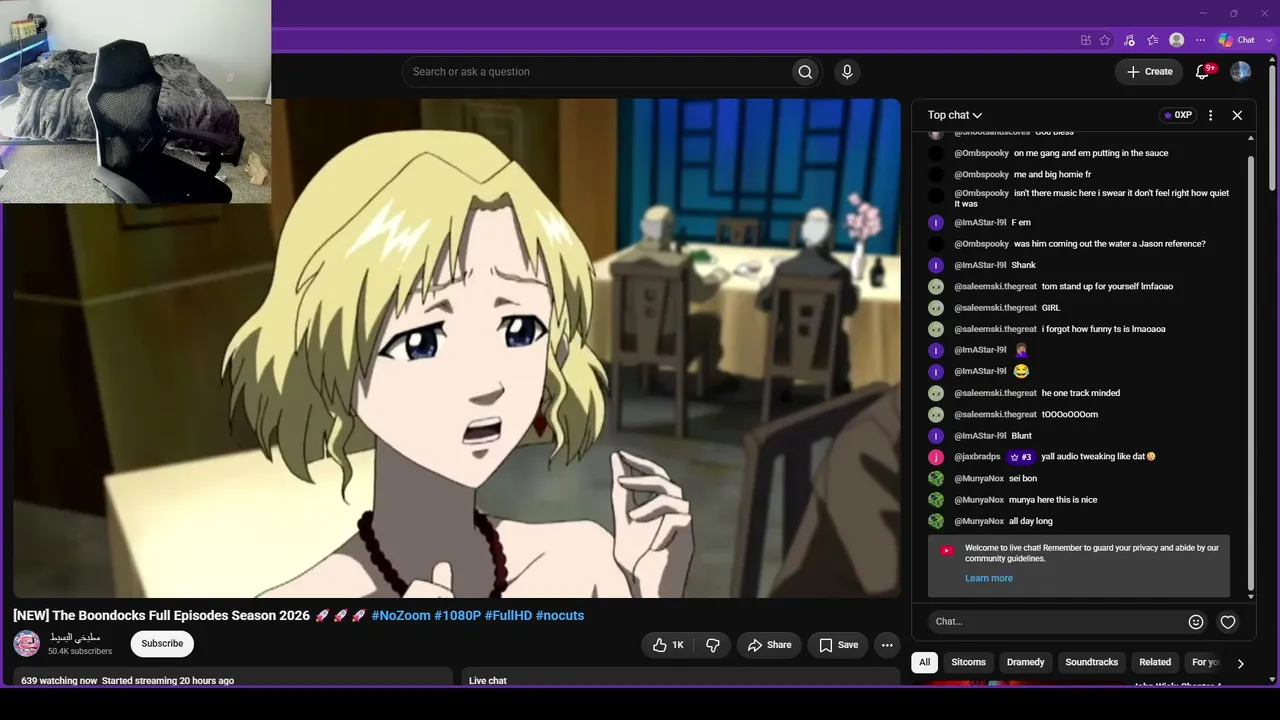Open browser media control music icon

pyautogui.click(x=1129, y=40)
